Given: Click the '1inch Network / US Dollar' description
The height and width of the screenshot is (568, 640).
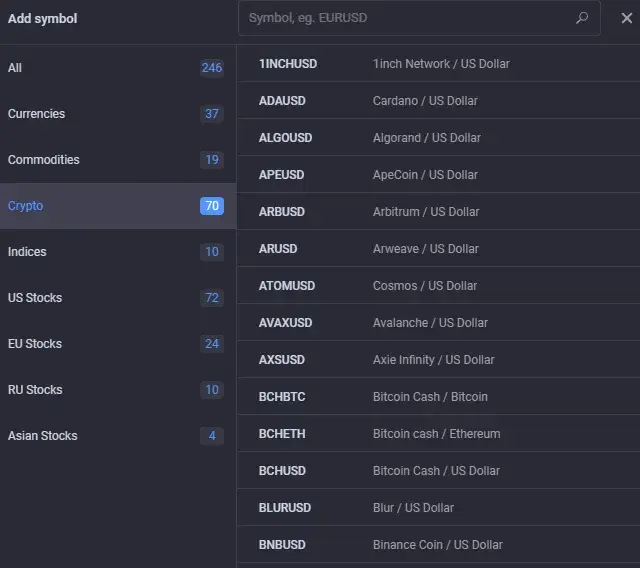Looking at the screenshot, I should pyautogui.click(x=441, y=64).
